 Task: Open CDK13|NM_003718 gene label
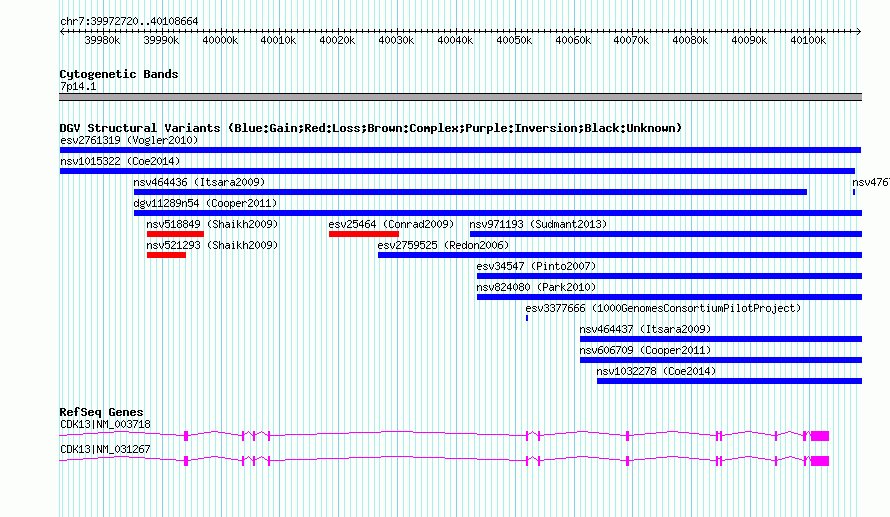tap(106, 424)
